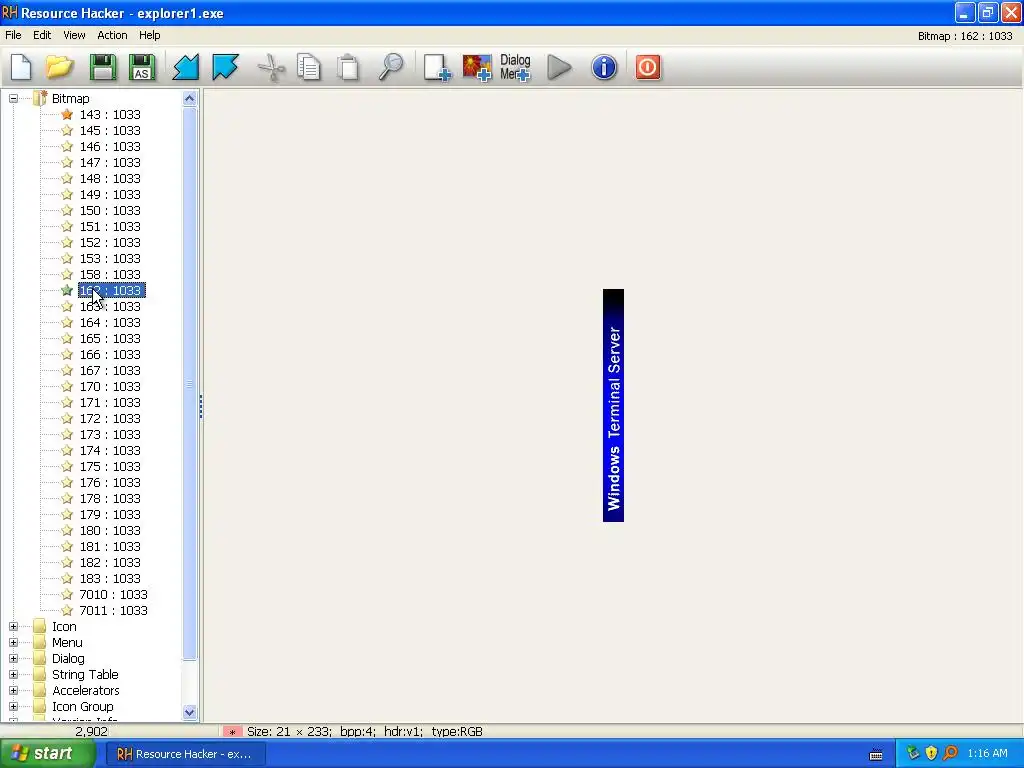Click the Resource Hacker taskbar button
The width and height of the screenshot is (1024, 768).
click(x=185, y=754)
